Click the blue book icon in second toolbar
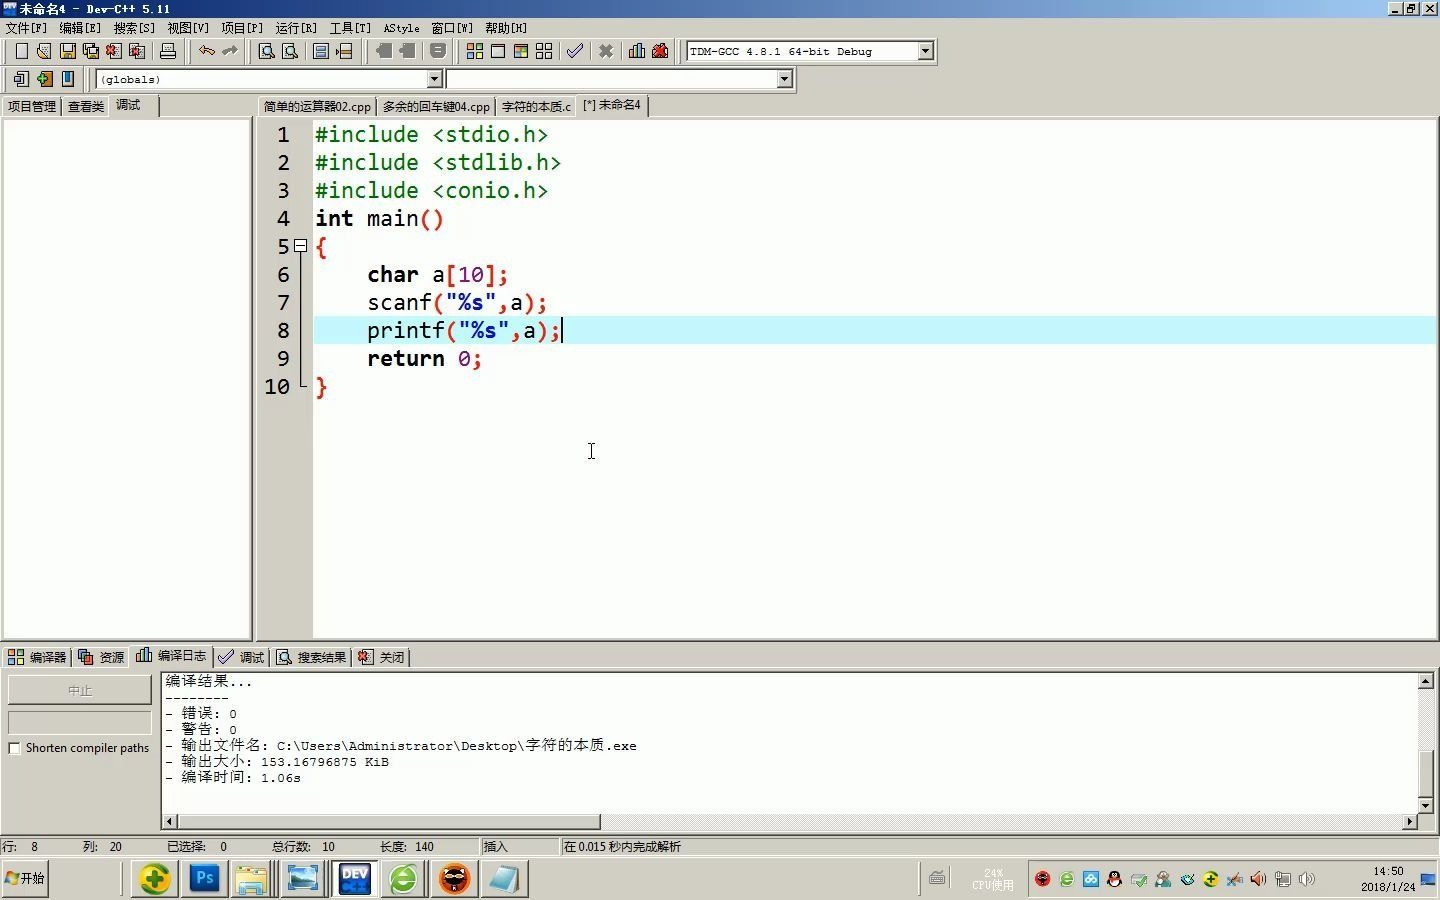 pyautogui.click(x=68, y=79)
